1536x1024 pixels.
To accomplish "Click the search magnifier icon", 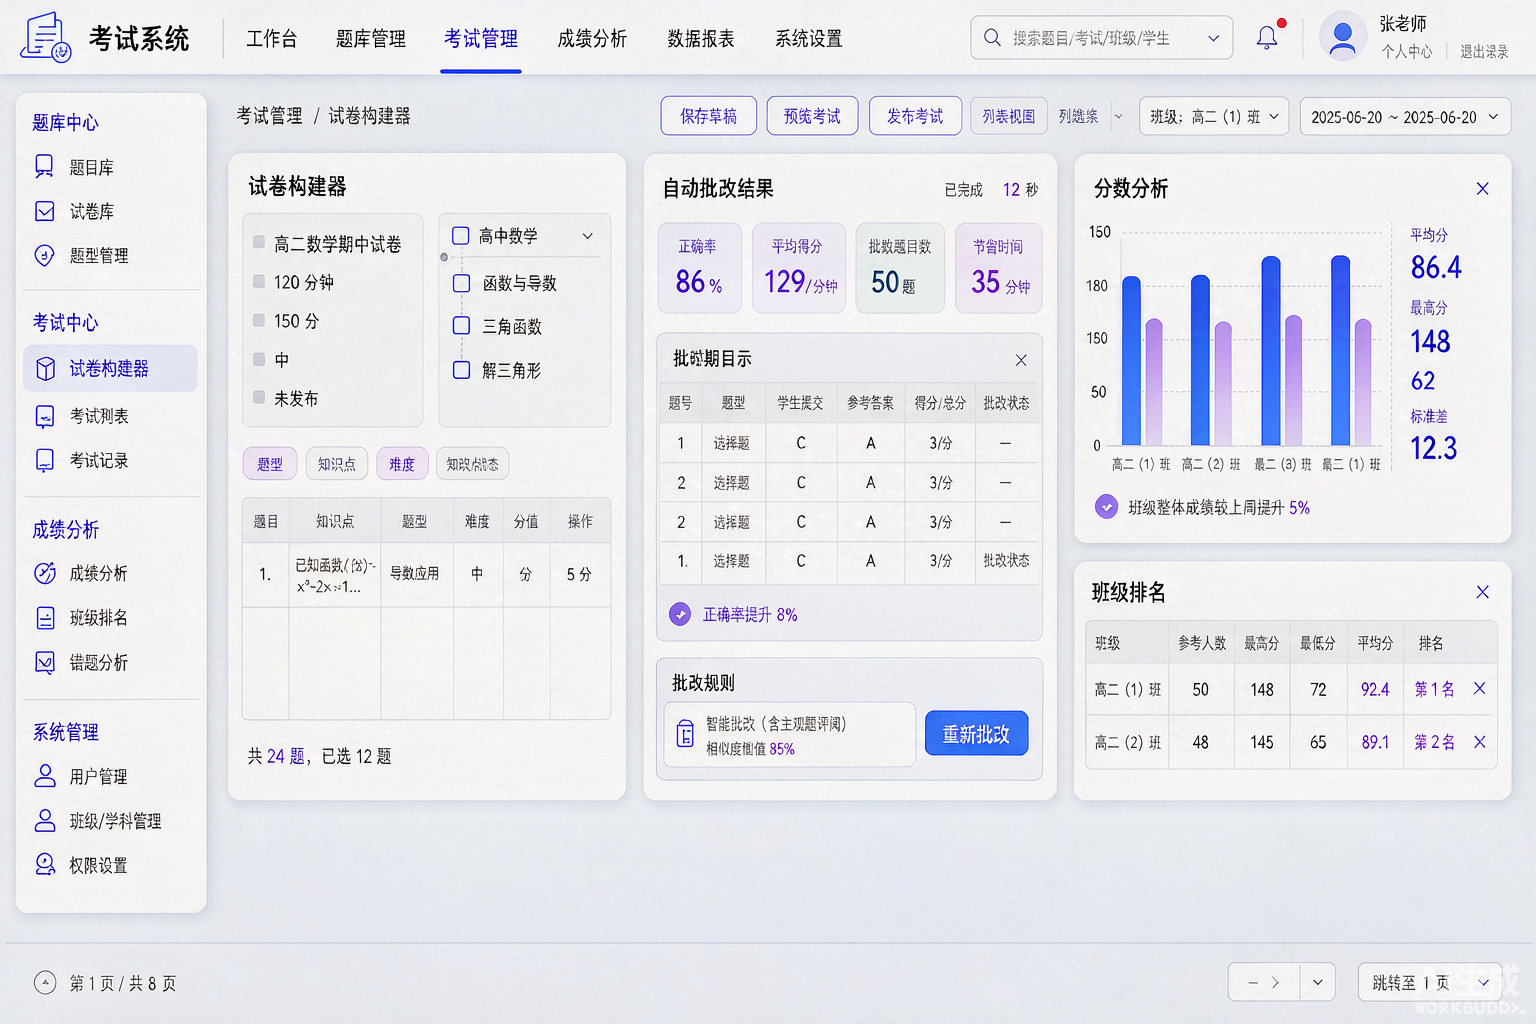I will point(992,38).
